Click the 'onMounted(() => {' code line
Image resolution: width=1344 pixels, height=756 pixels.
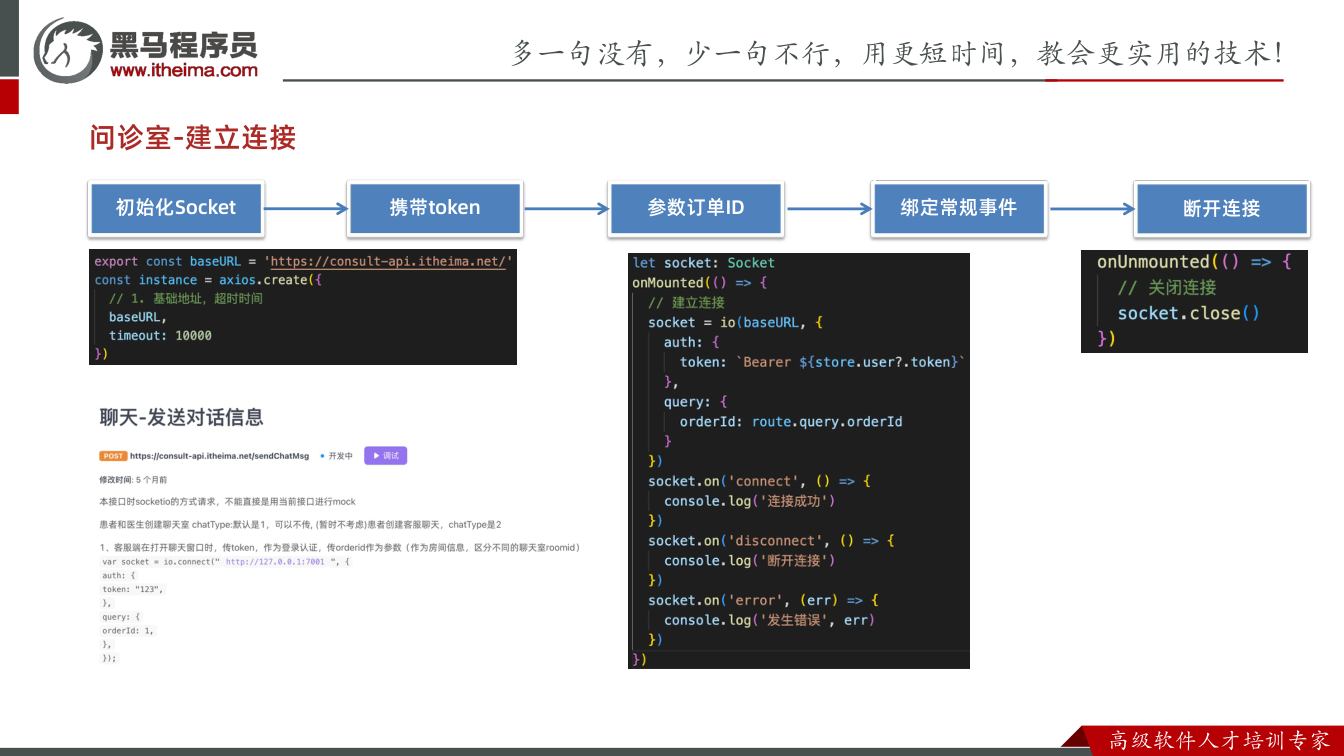[x=699, y=283]
